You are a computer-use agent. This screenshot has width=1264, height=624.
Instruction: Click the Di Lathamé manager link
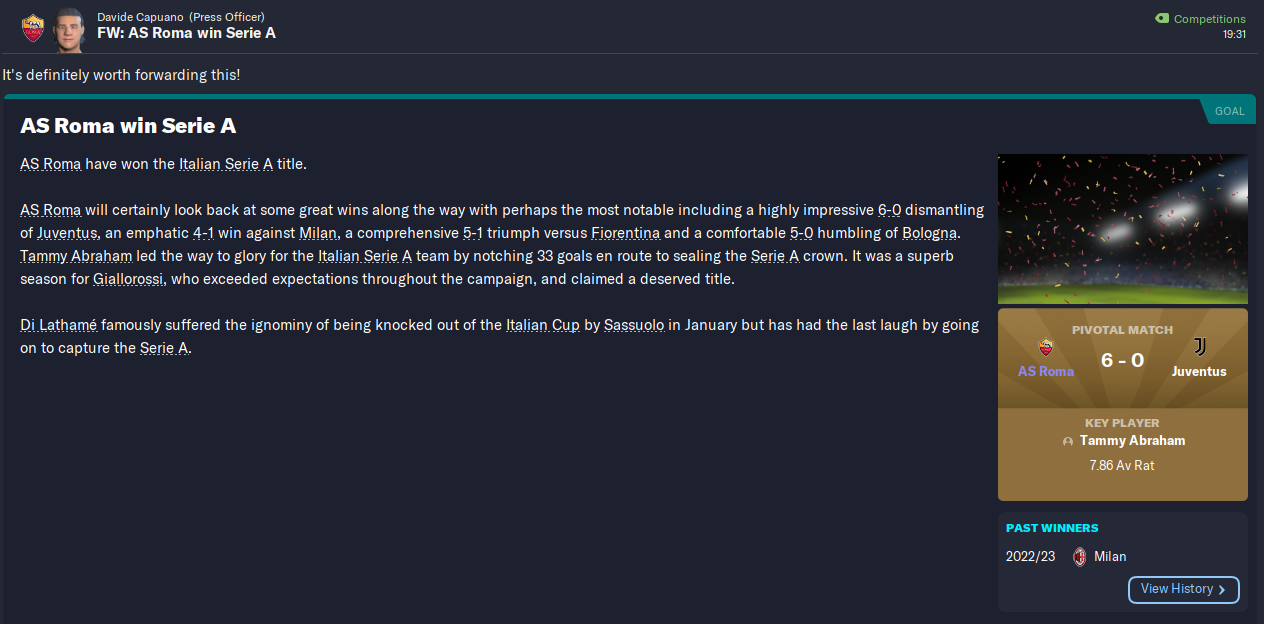(x=58, y=325)
